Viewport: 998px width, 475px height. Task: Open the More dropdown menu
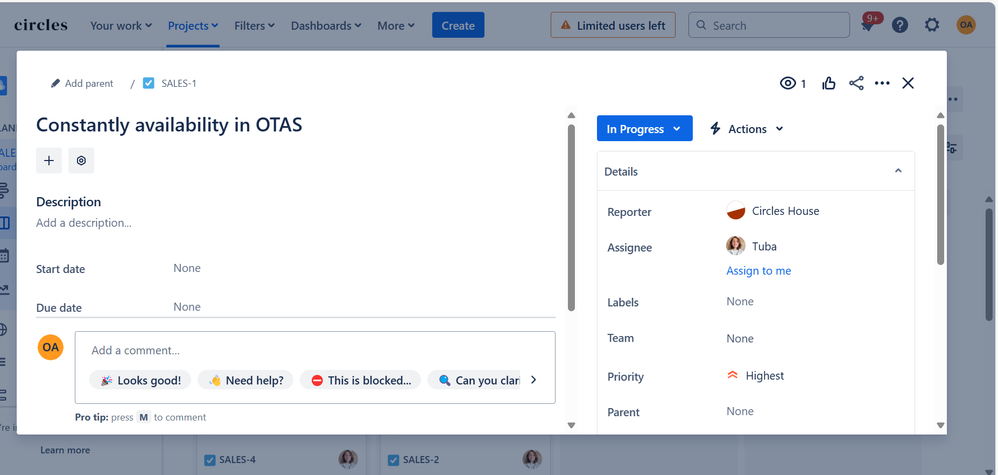[x=396, y=25]
